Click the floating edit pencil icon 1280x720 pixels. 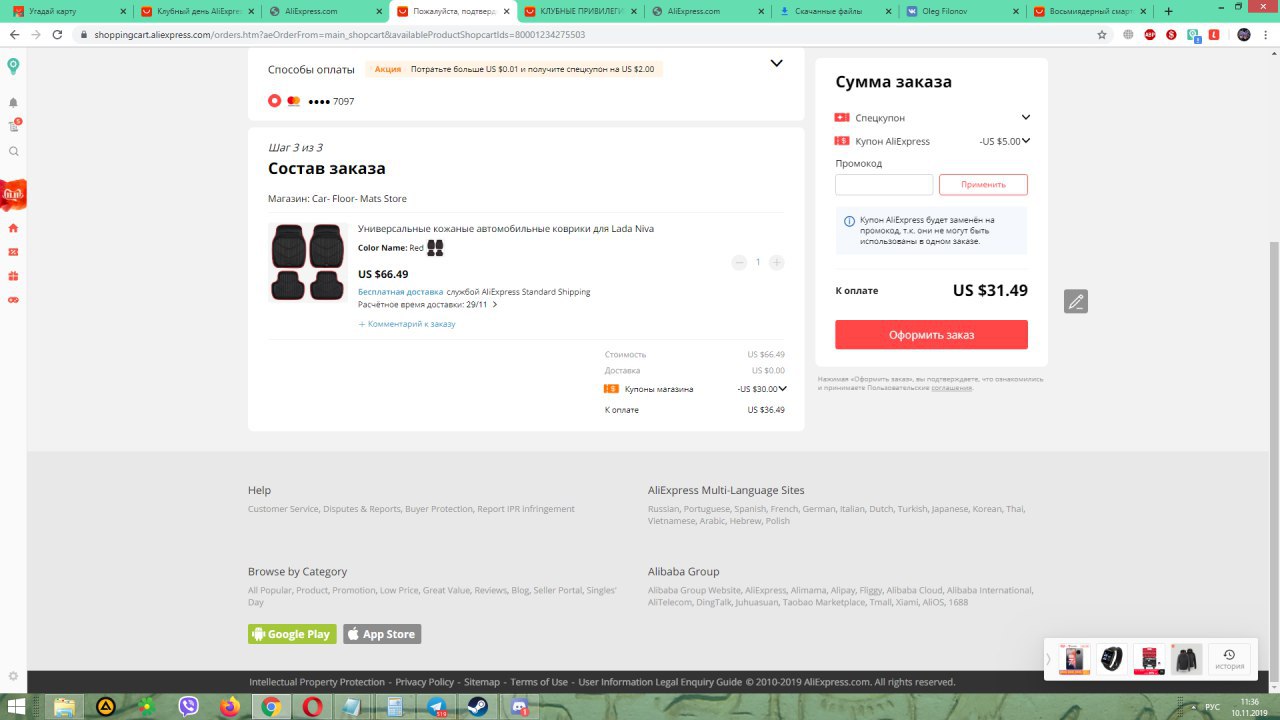(x=1076, y=301)
